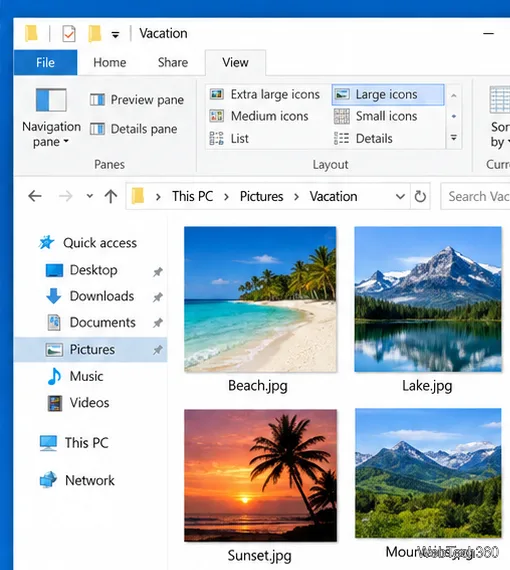Click the pin icon beside Pictures

(x=157, y=350)
